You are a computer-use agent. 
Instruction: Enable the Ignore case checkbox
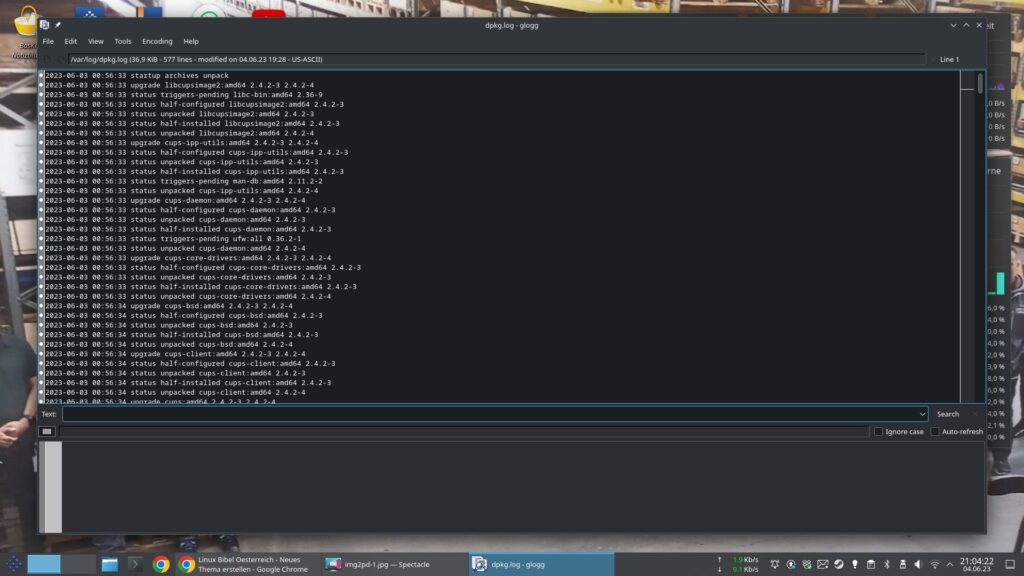(x=878, y=432)
